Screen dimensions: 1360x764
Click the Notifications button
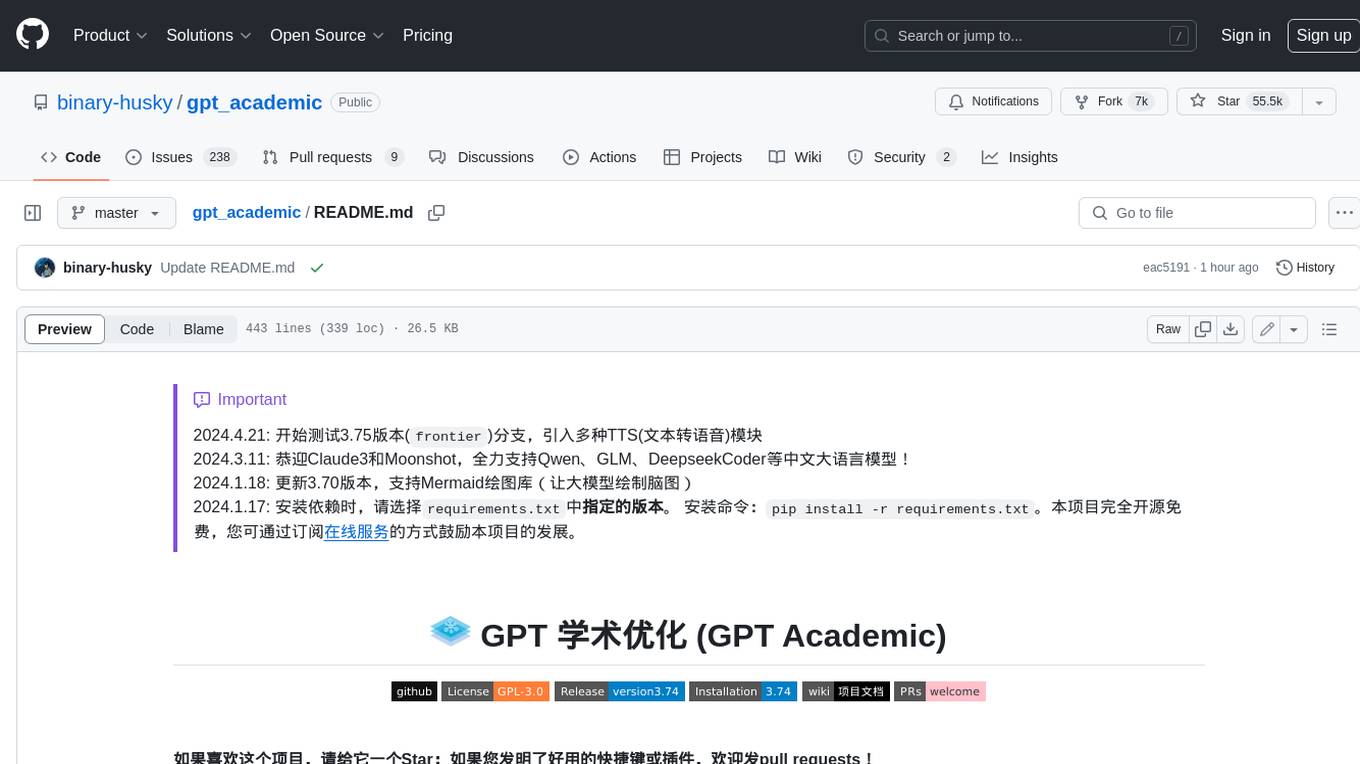[x=993, y=102]
